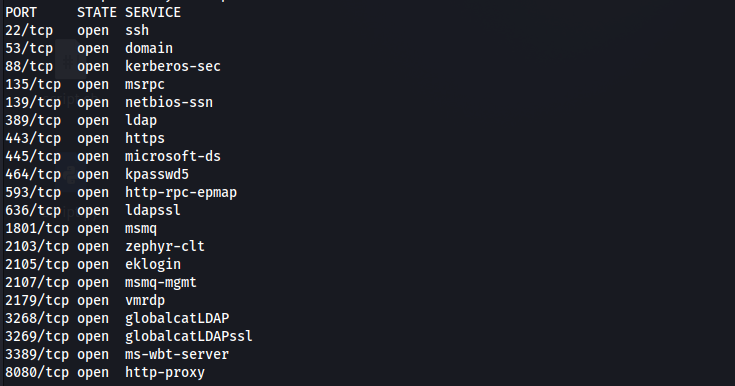This screenshot has width=735, height=386.
Task: Select the 135/tcp msrpc port
Action: pyautogui.click(x=33, y=84)
